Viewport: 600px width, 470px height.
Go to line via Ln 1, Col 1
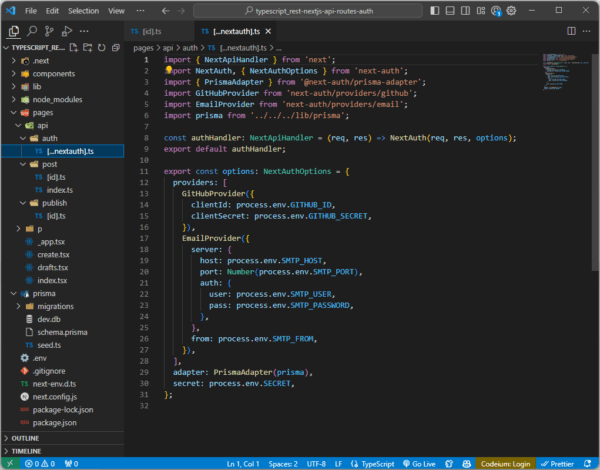pyautogui.click(x=243, y=463)
